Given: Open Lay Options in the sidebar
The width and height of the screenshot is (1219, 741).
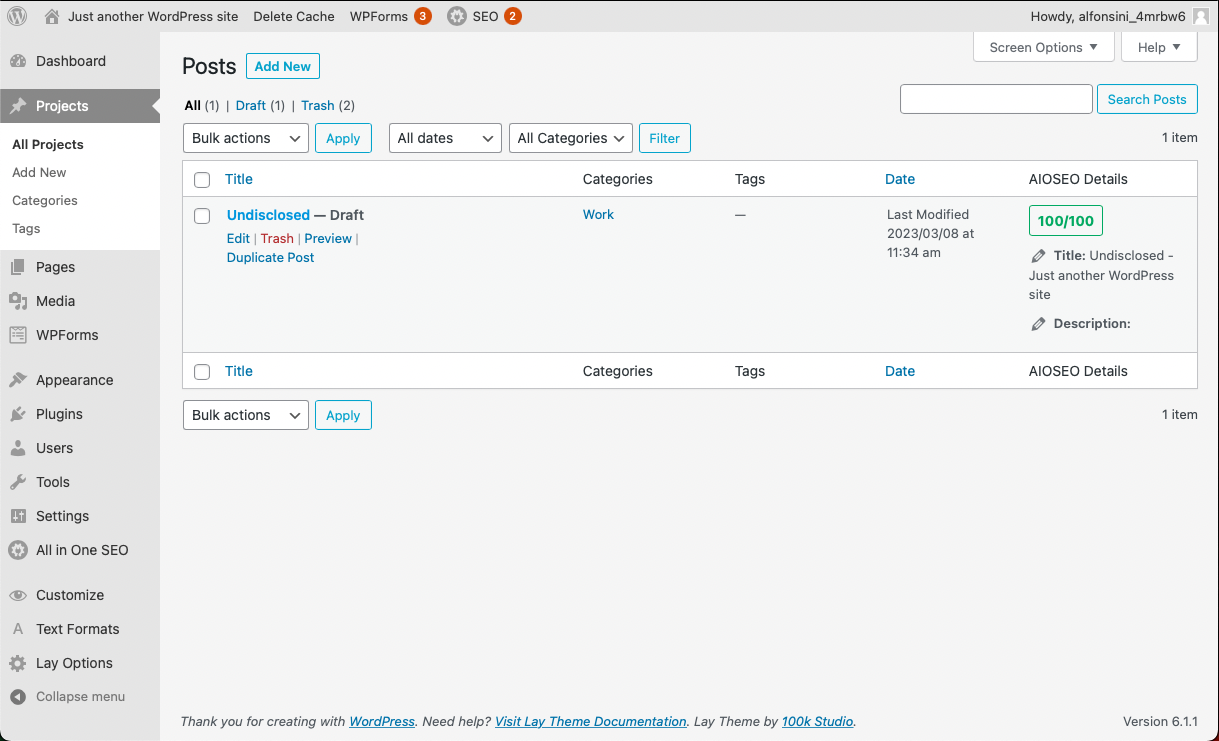Looking at the screenshot, I should (x=74, y=663).
